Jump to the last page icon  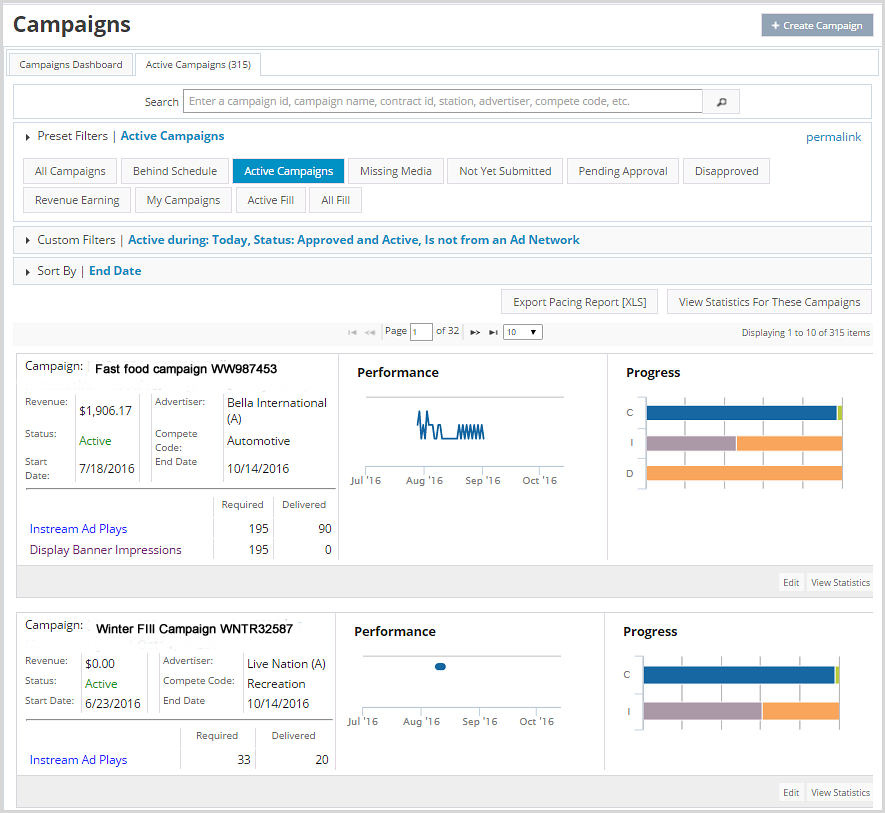point(492,332)
